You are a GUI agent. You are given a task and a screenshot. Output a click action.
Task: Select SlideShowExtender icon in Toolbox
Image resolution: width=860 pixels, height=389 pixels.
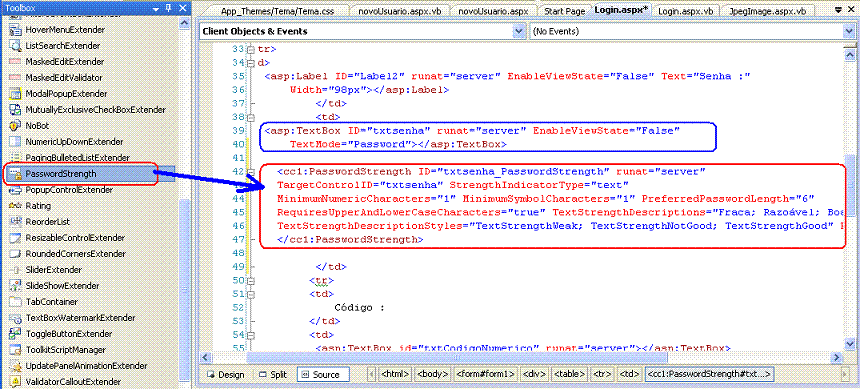tap(15, 285)
